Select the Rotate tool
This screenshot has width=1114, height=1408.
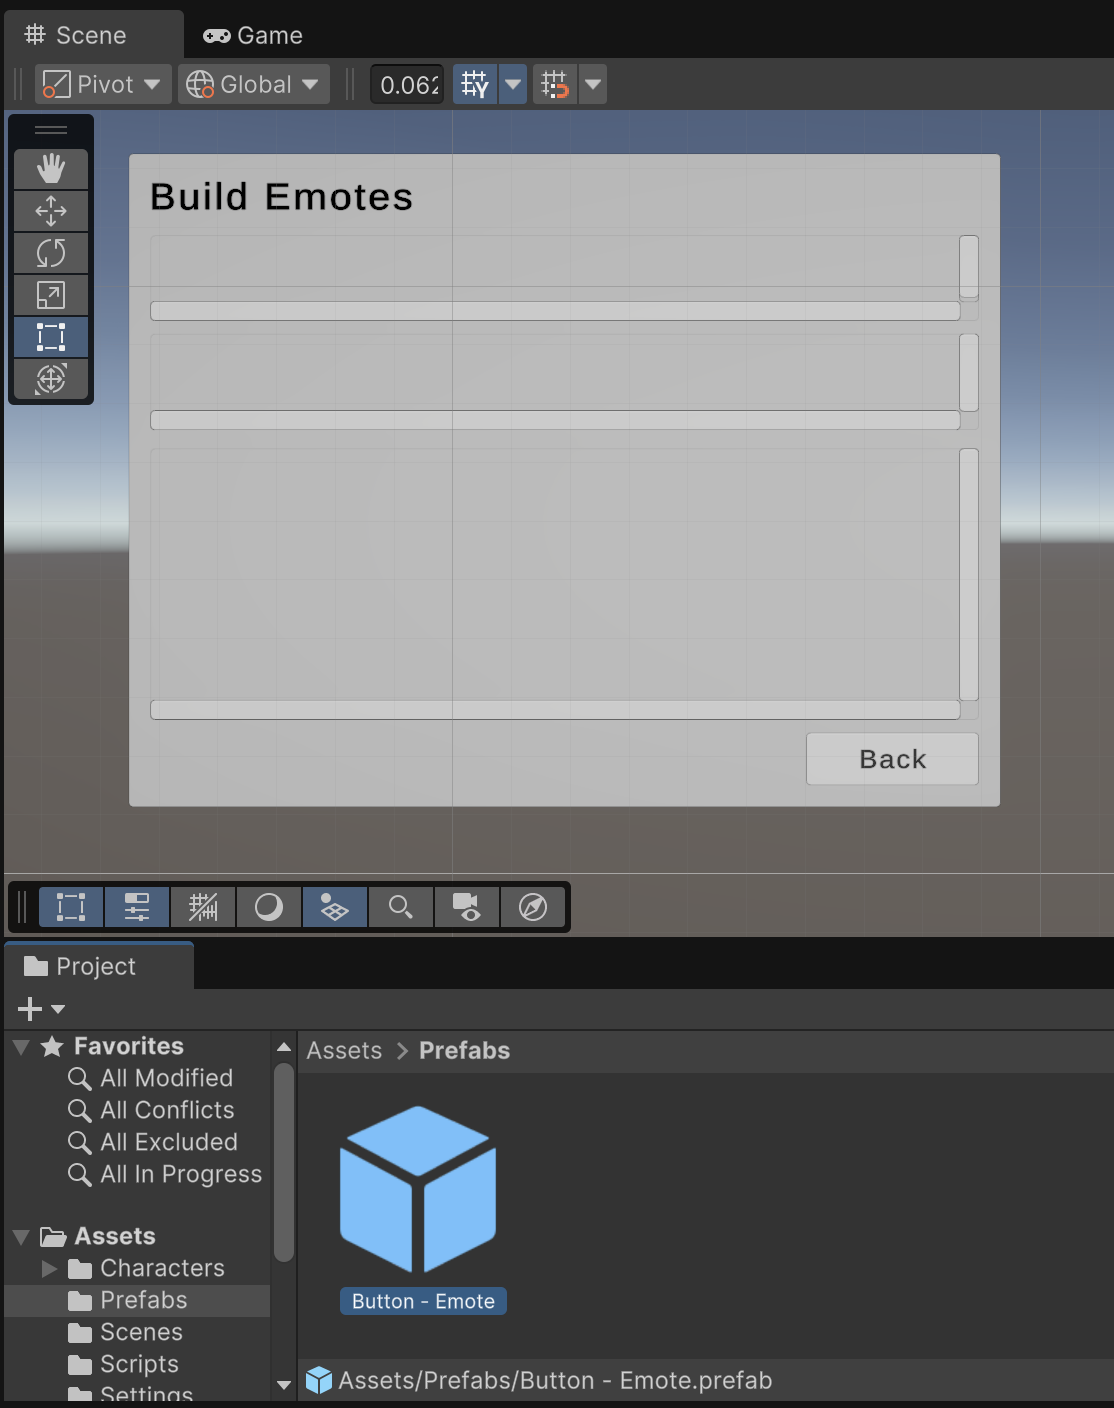[x=51, y=253]
